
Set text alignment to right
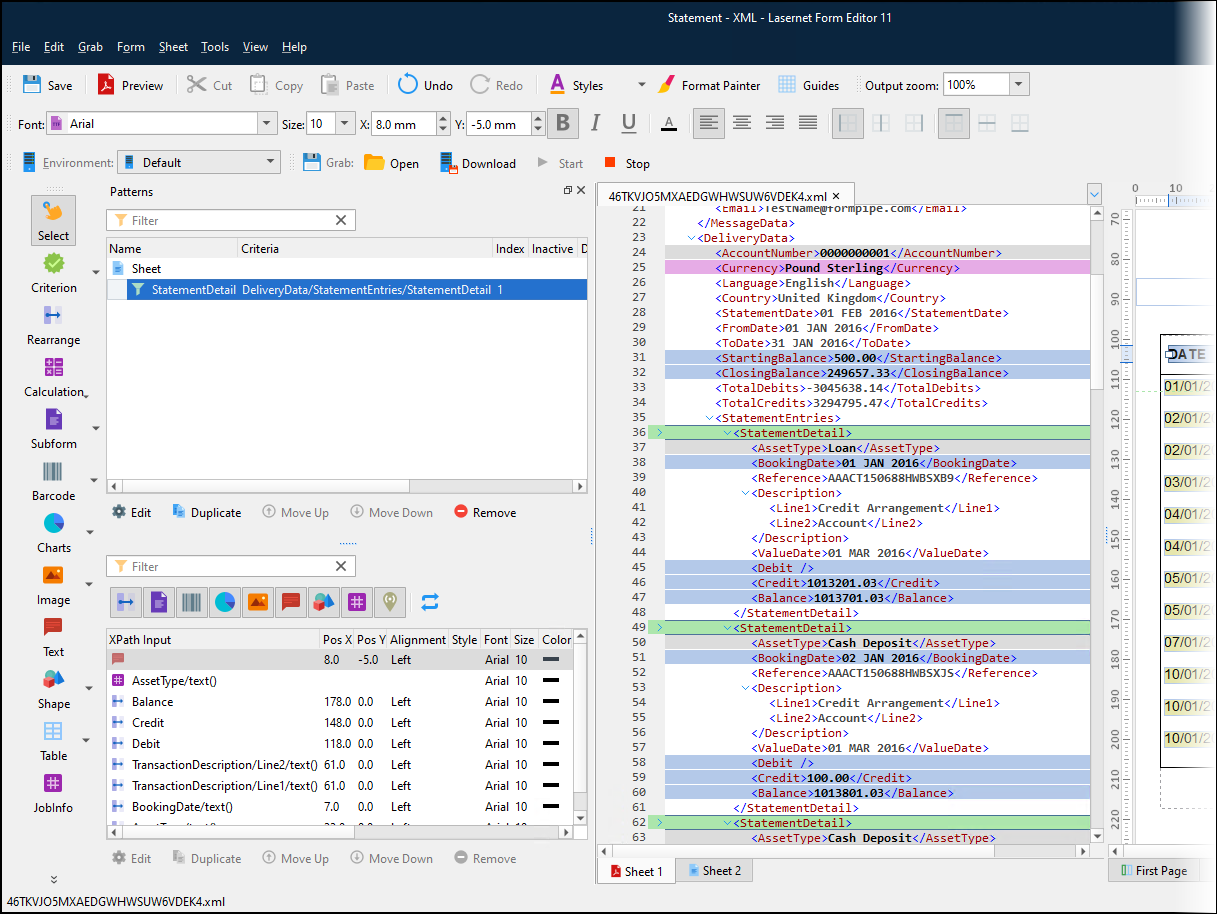click(775, 123)
